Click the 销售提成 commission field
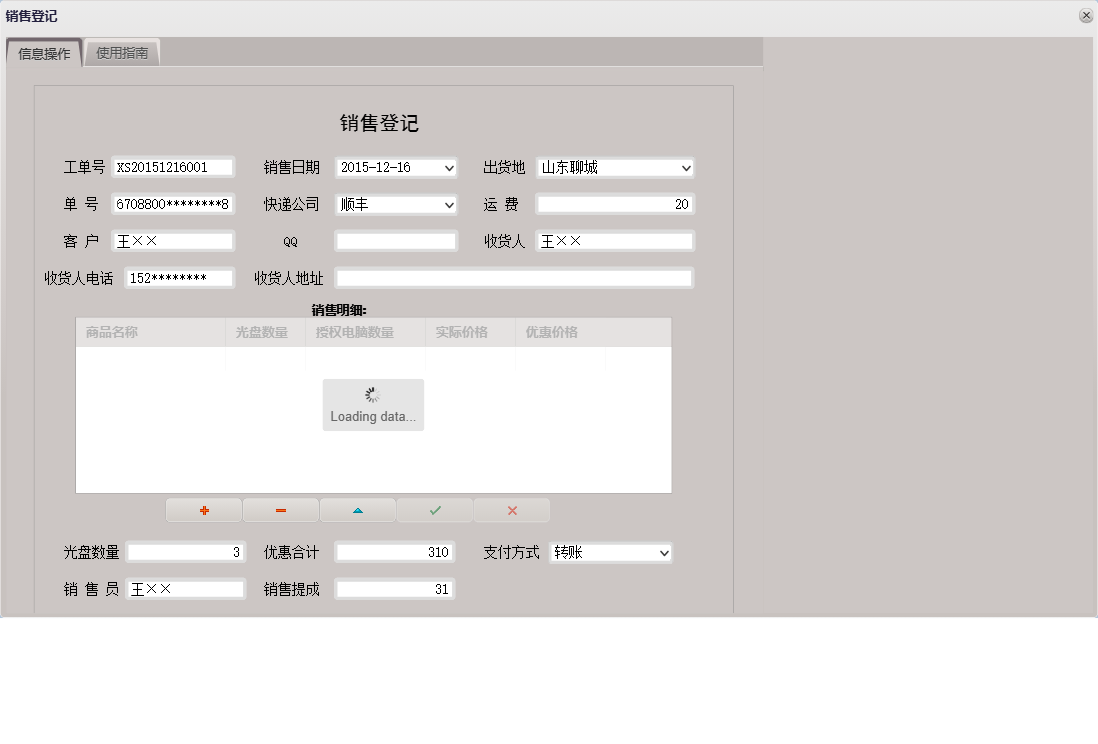This screenshot has height=744, width=1098. 394,588
